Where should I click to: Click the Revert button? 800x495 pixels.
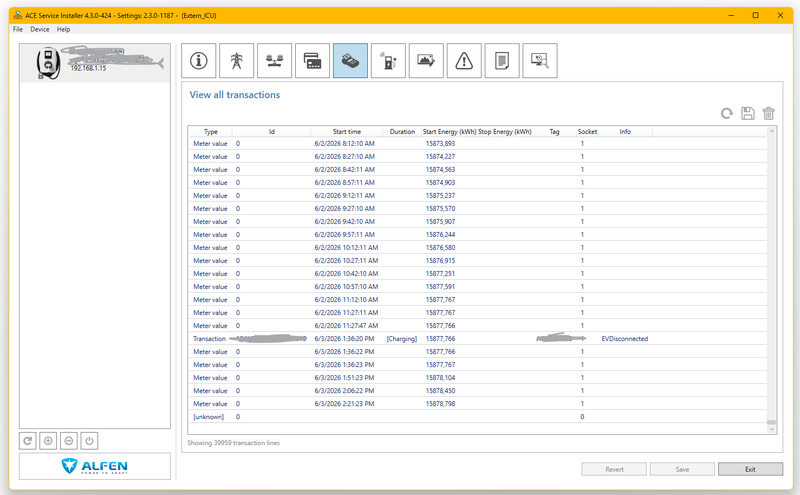[x=614, y=469]
